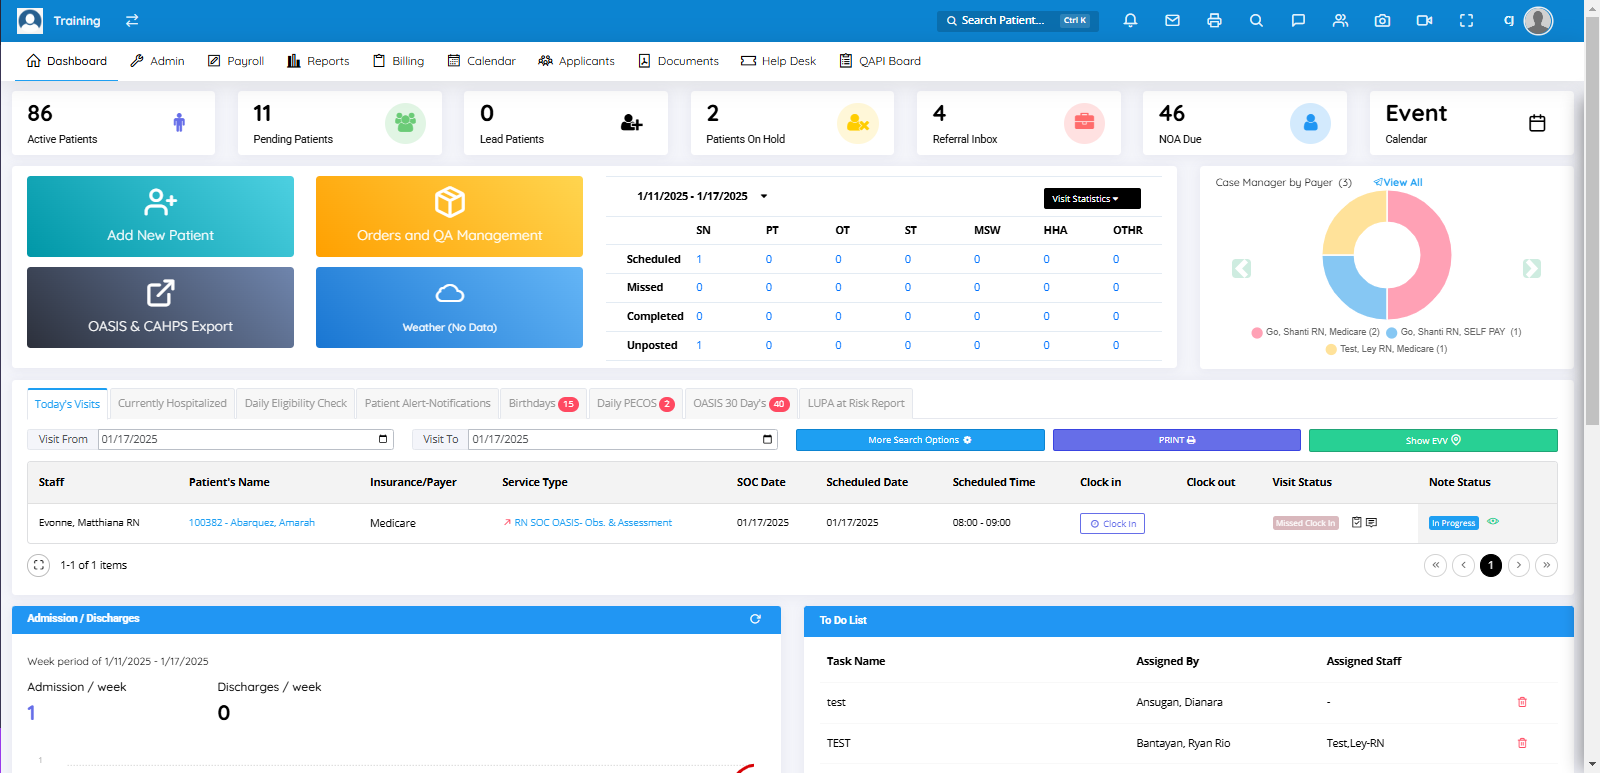Show EVV toggle button
The height and width of the screenshot is (773, 1600).
1432,440
